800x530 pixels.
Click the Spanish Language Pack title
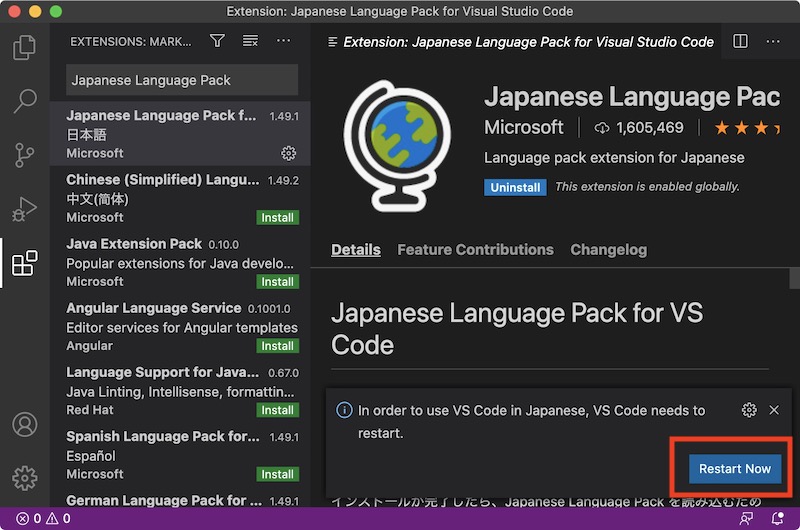(163, 437)
